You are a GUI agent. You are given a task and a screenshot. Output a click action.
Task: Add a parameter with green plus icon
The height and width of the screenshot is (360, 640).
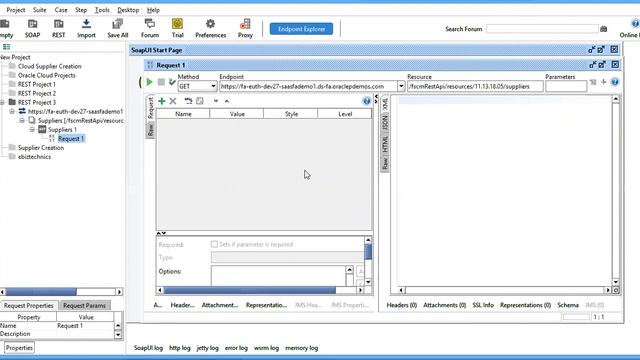pos(162,101)
